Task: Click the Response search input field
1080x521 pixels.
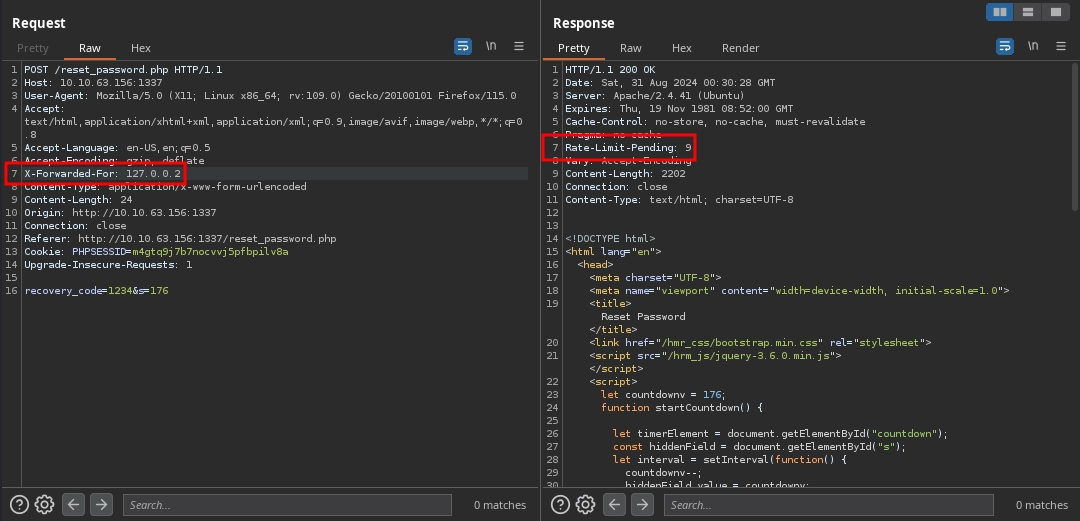Action: pyautogui.click(x=828, y=505)
